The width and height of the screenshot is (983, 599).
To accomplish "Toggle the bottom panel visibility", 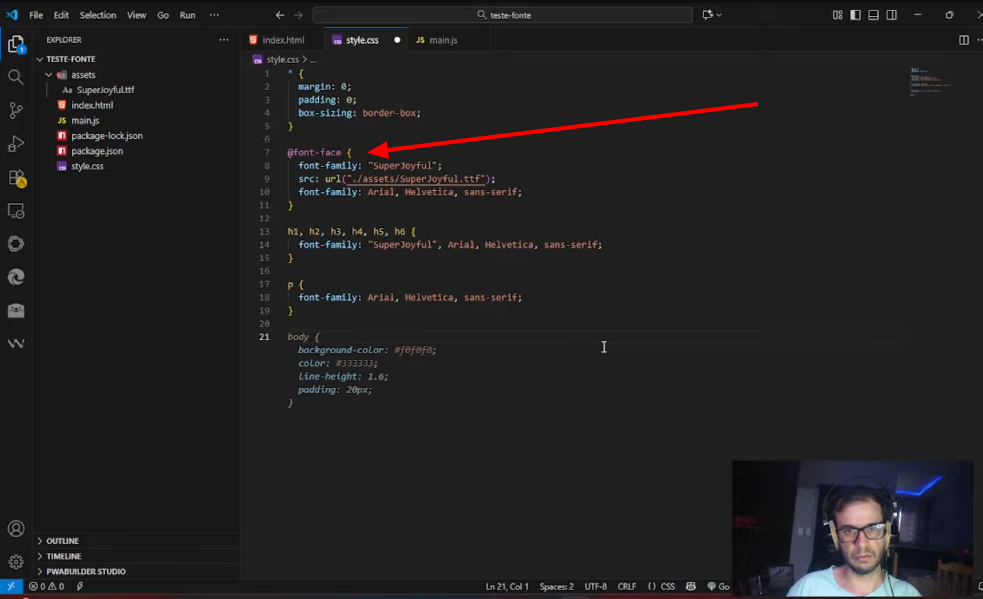I will click(x=873, y=15).
